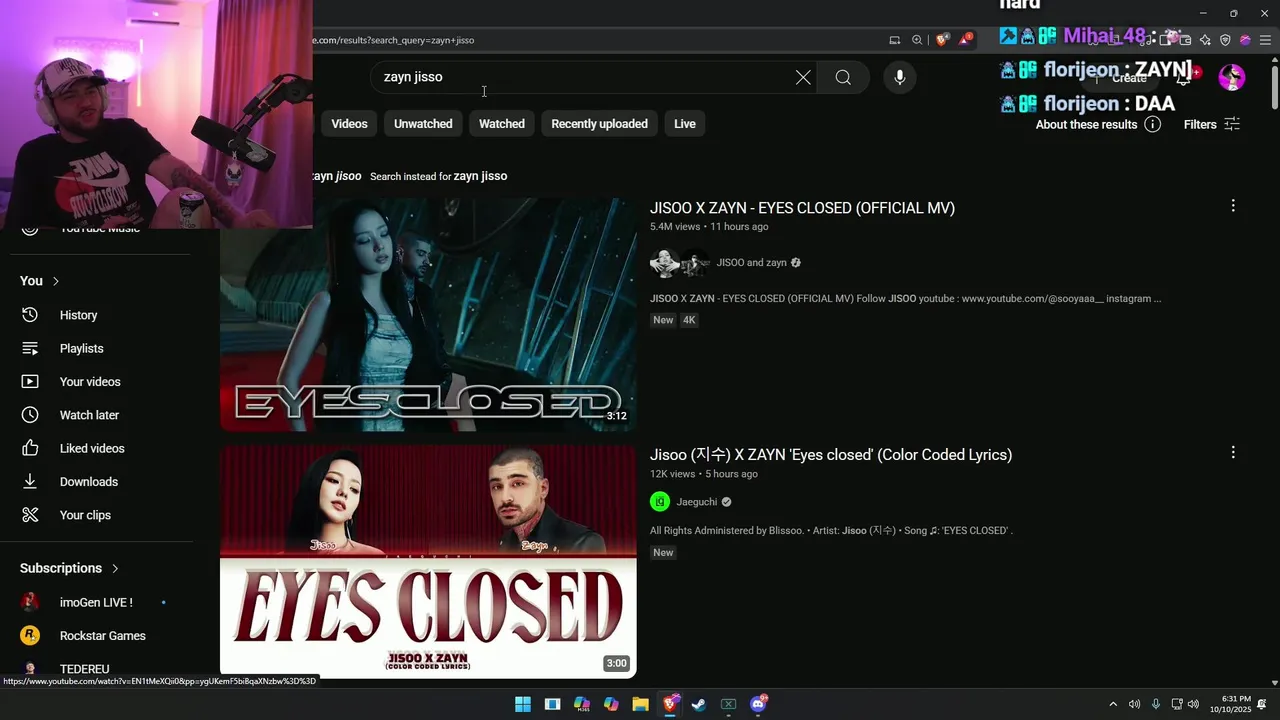This screenshot has height=720, width=1280.
Task: Open the browser hamburger menu
Action: [x=1265, y=40]
